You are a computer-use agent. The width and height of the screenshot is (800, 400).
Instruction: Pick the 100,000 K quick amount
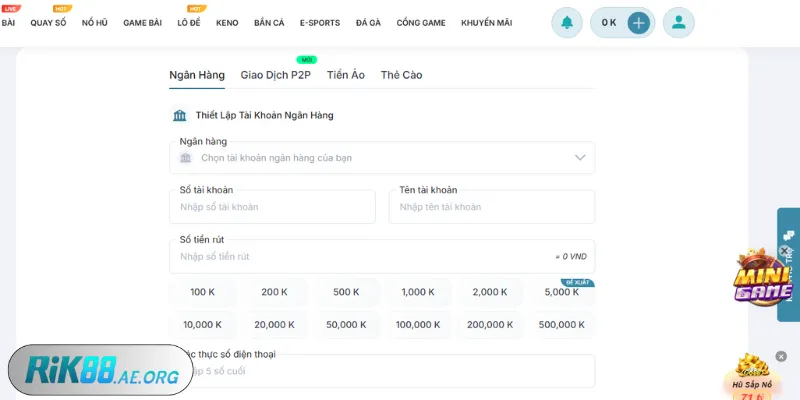(x=418, y=324)
